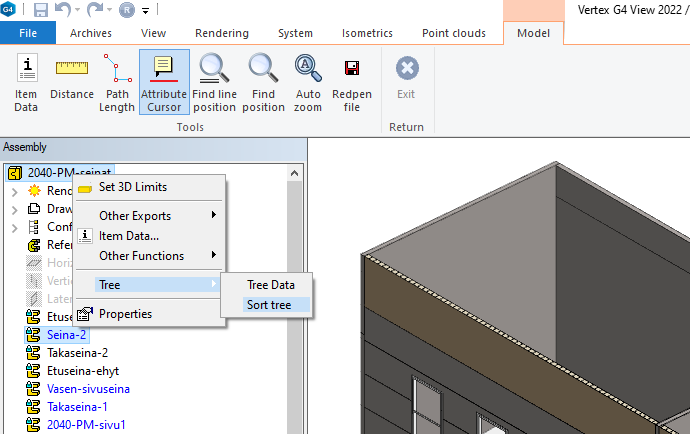Screen dimensions: 690x434
Task: Click Set 3D Limits menu entry
Action: tap(132, 187)
